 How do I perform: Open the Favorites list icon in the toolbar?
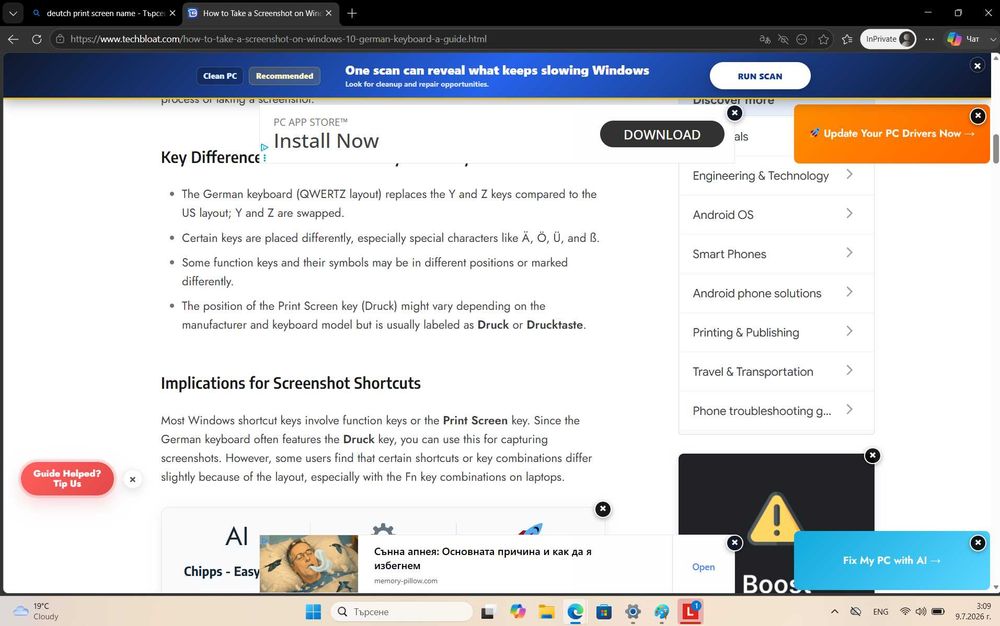[847, 39]
